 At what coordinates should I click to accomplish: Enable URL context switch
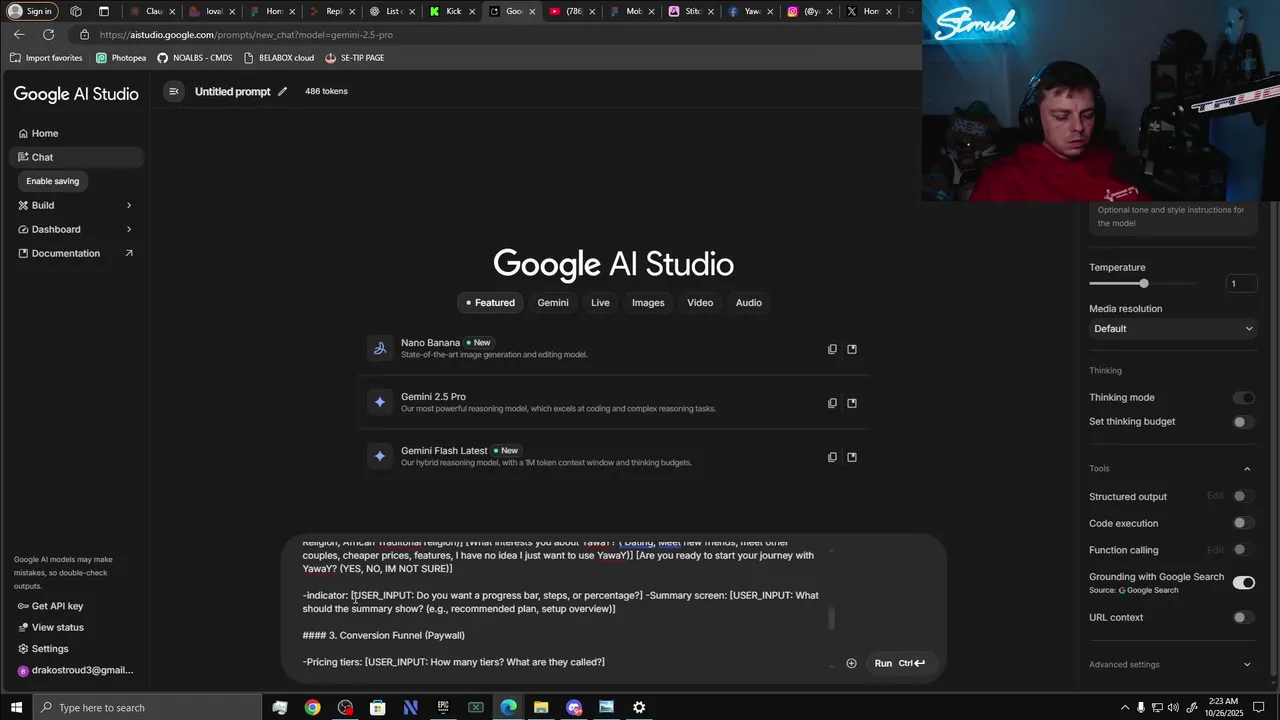click(1244, 618)
